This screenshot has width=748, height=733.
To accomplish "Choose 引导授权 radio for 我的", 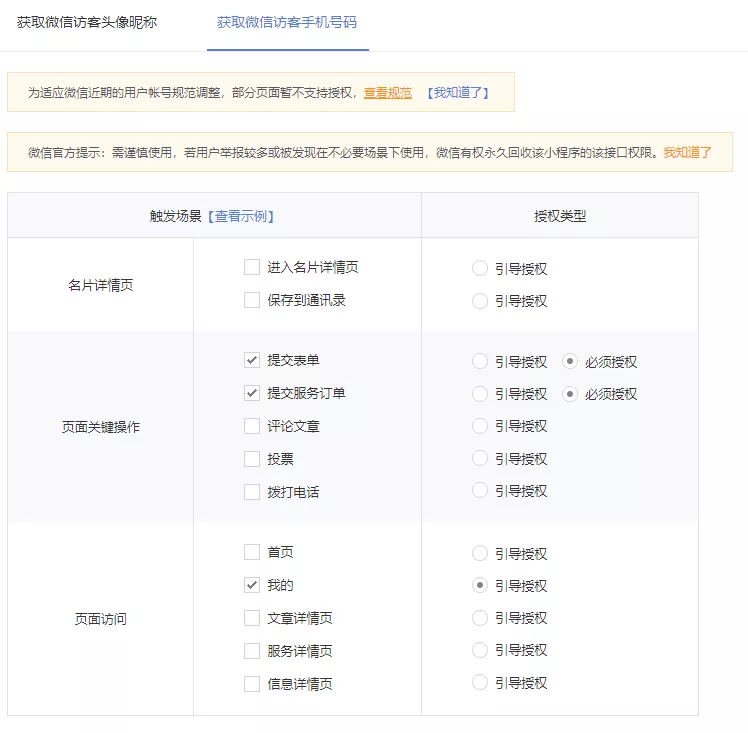I will [479, 585].
